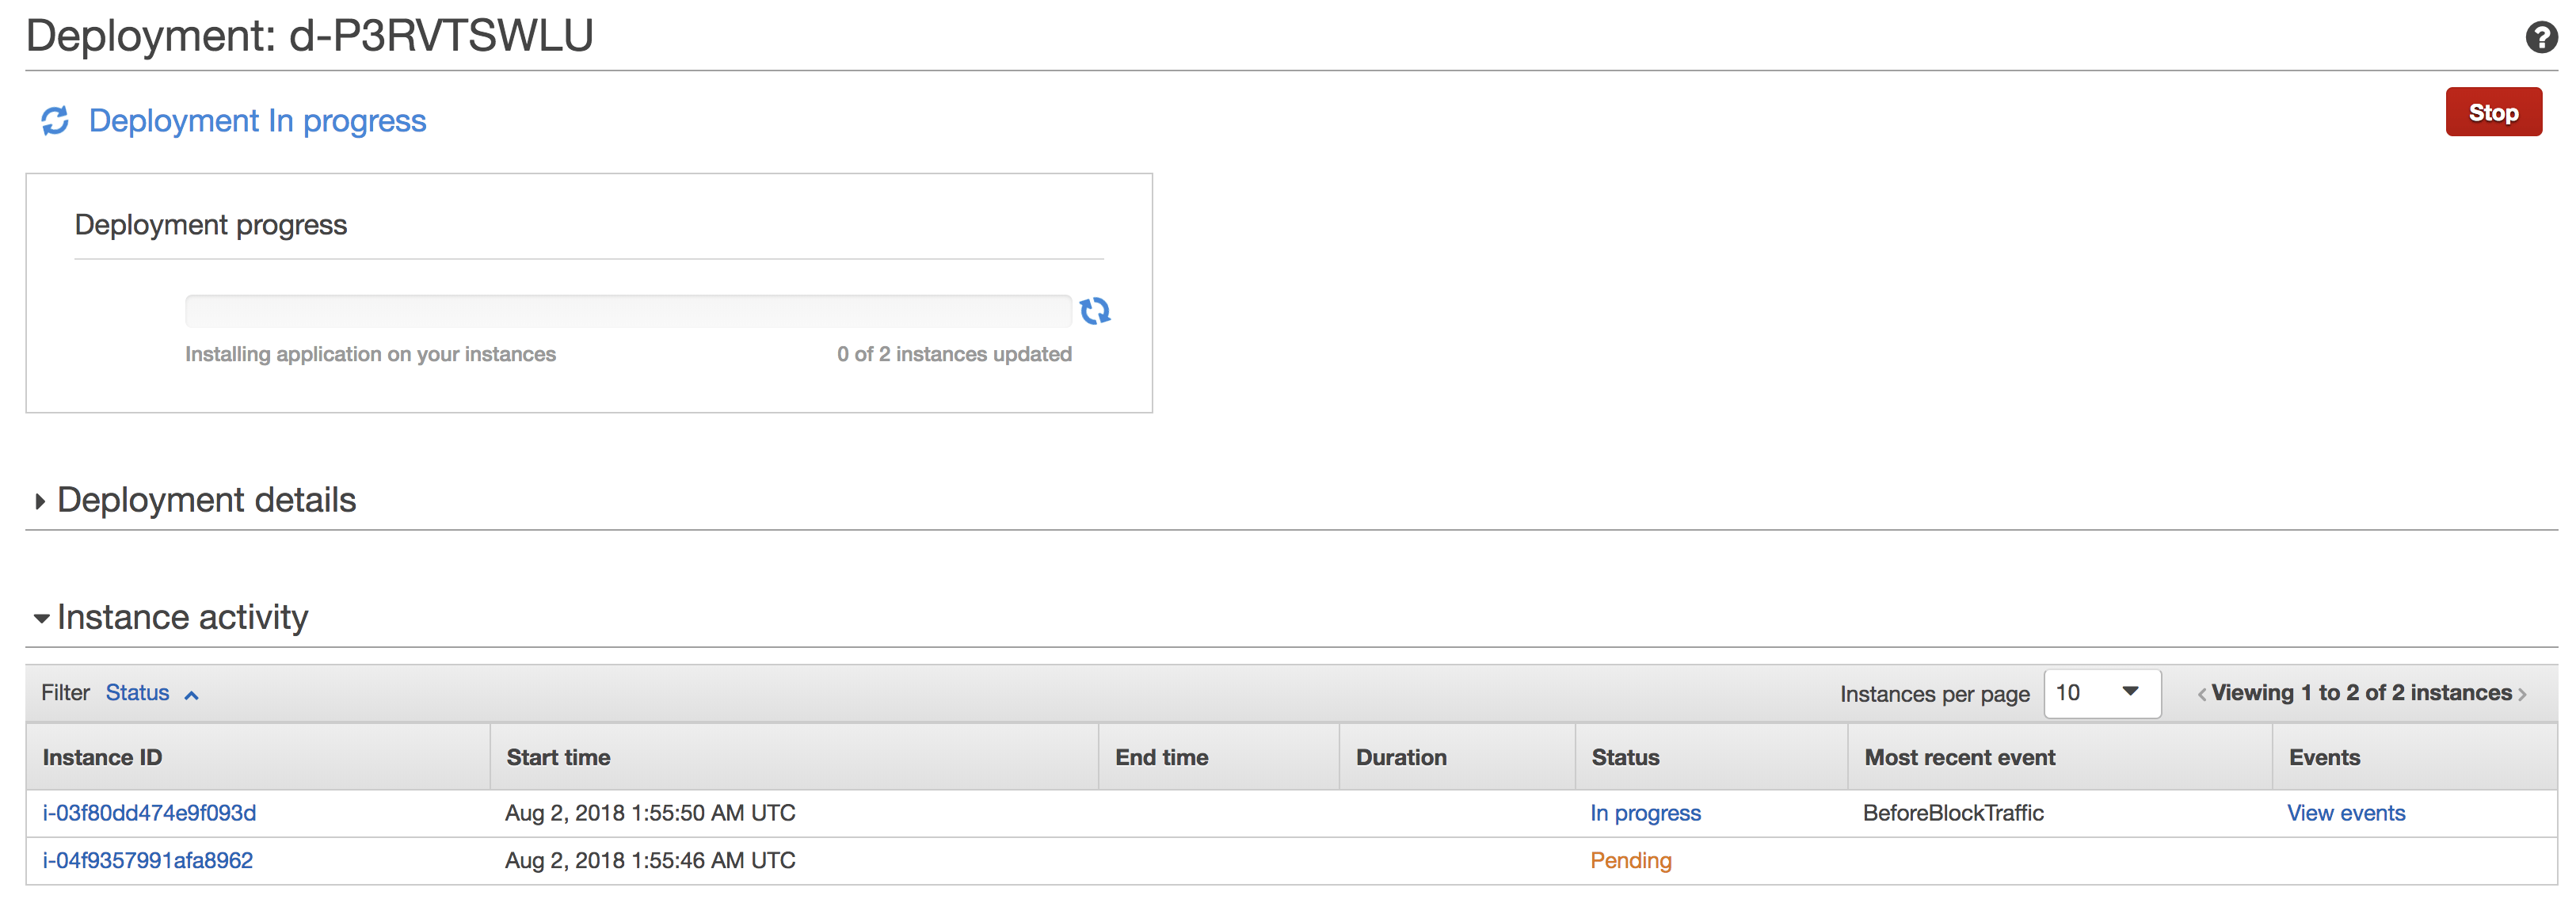Click View events for first instance
The height and width of the screenshot is (903, 2576).
pos(2345,813)
